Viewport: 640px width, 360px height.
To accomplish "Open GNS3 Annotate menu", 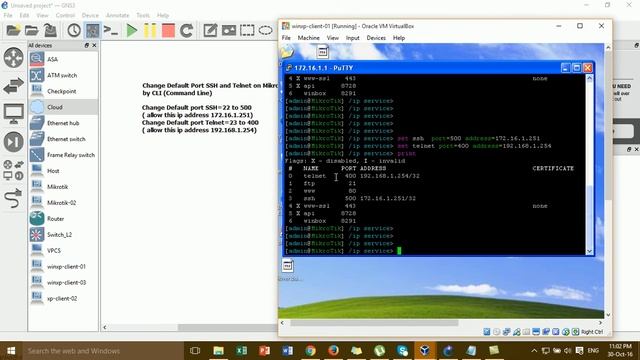I will click(118, 15).
